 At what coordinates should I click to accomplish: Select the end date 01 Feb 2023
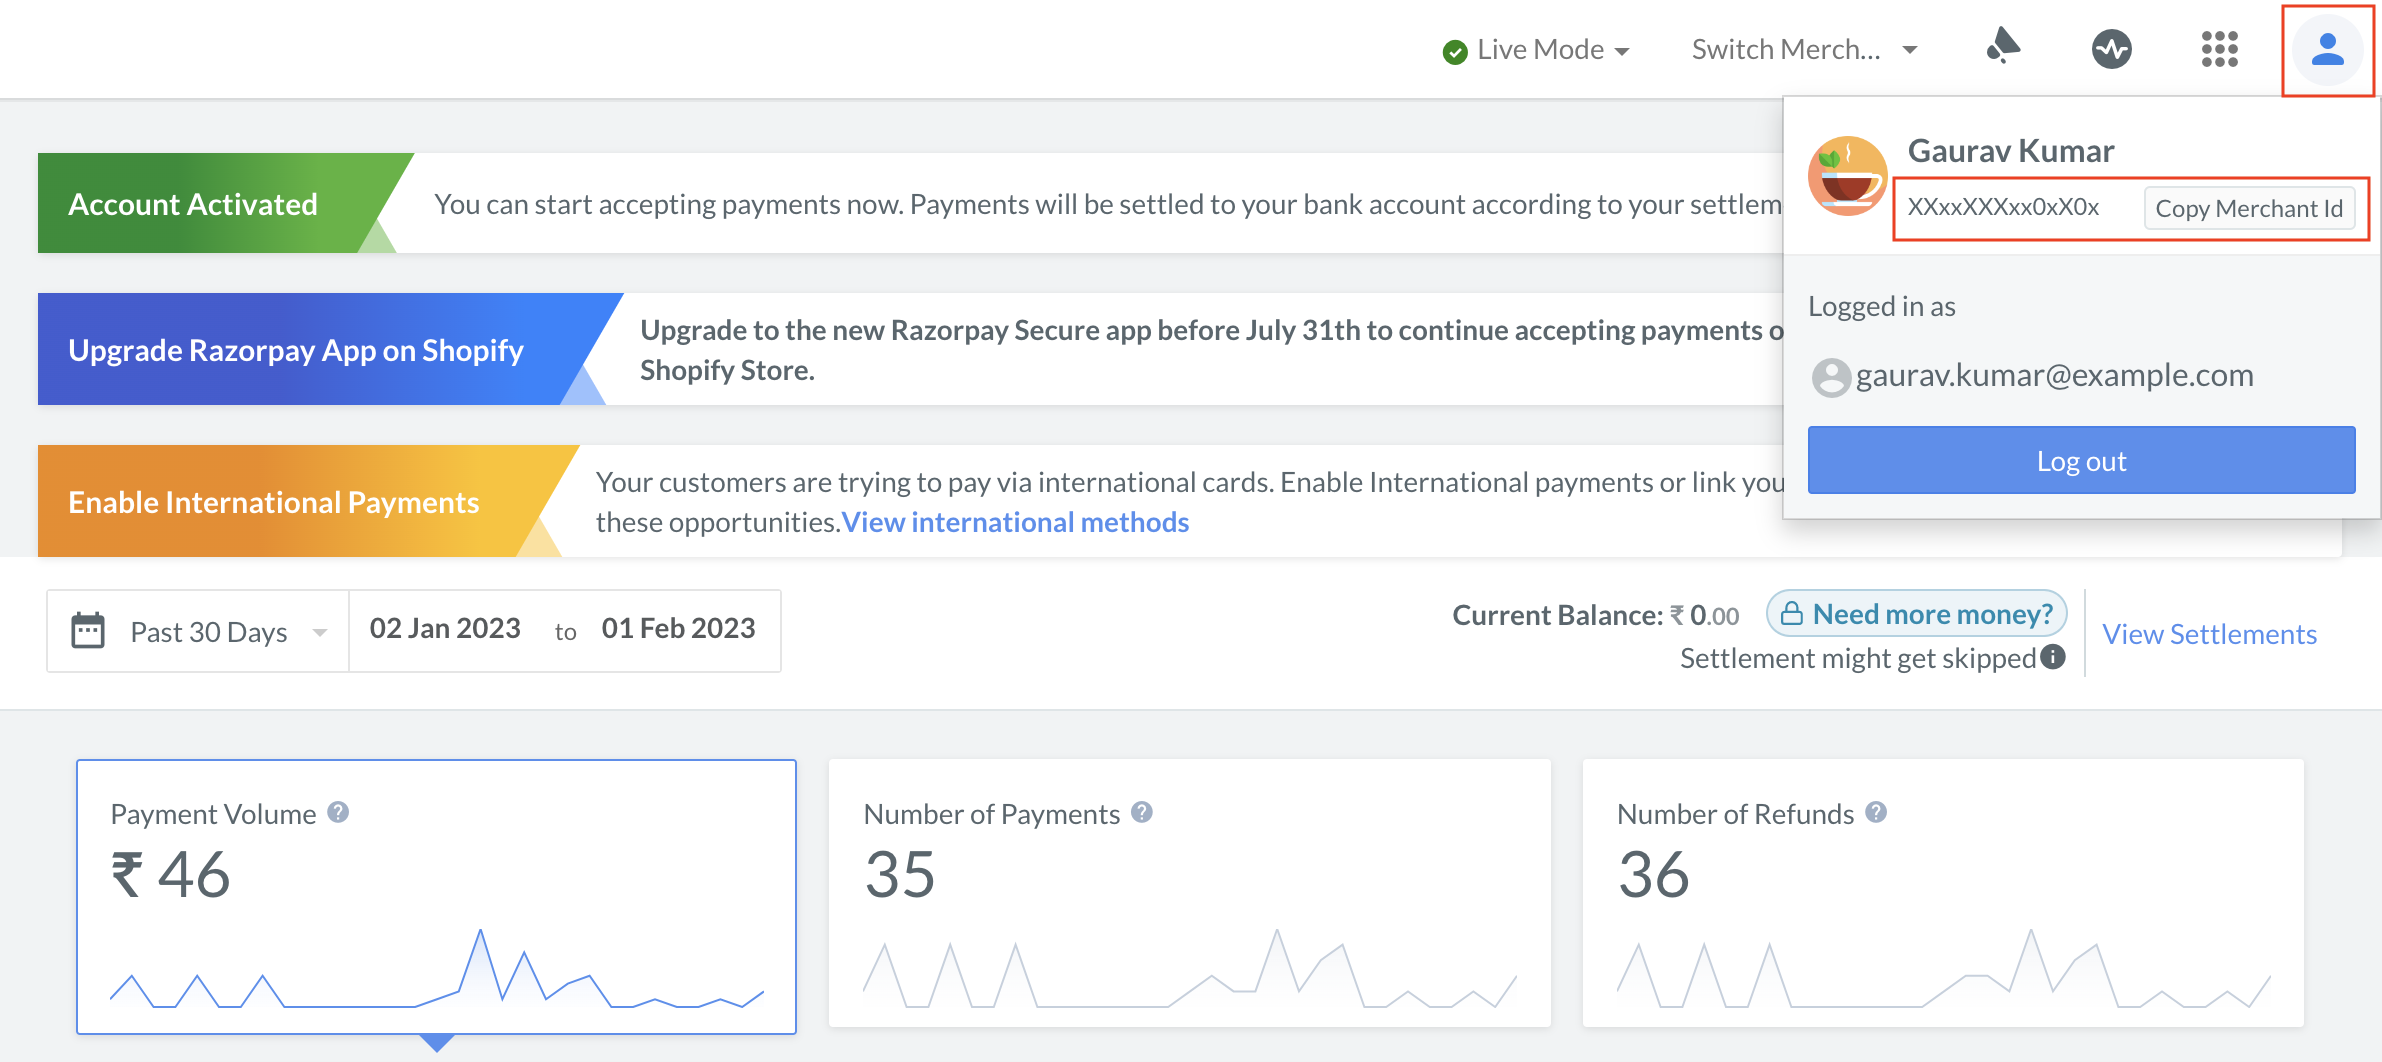pyautogui.click(x=678, y=628)
